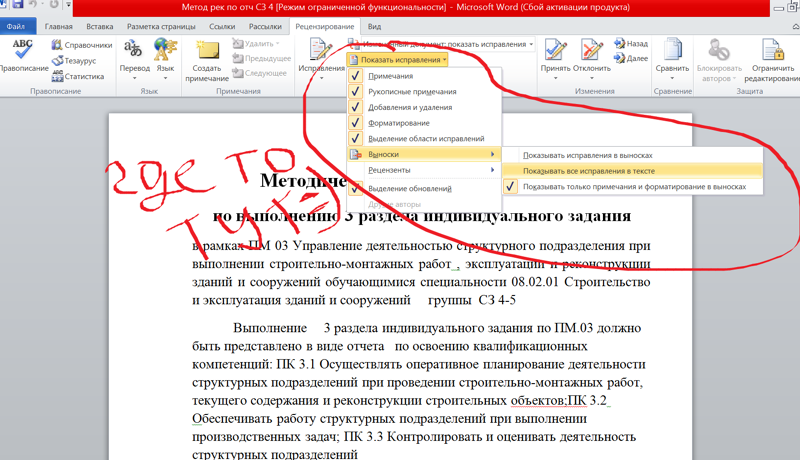Open the Тезаурус thesaurus
This screenshot has width=800, height=460.
74,61
